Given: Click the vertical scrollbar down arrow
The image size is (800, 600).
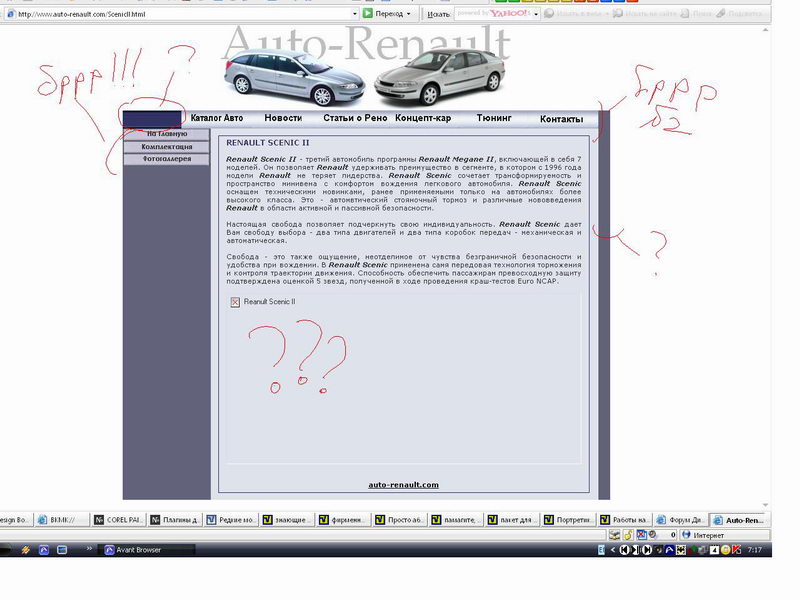Looking at the screenshot, I should (765, 505).
